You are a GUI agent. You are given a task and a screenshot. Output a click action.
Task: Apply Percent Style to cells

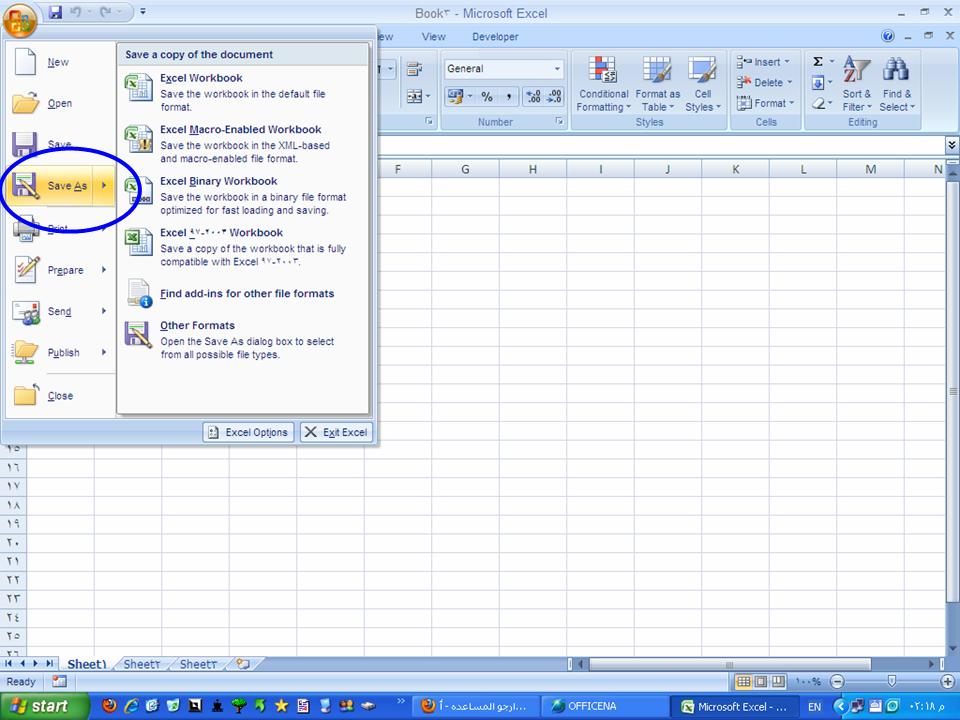click(487, 96)
